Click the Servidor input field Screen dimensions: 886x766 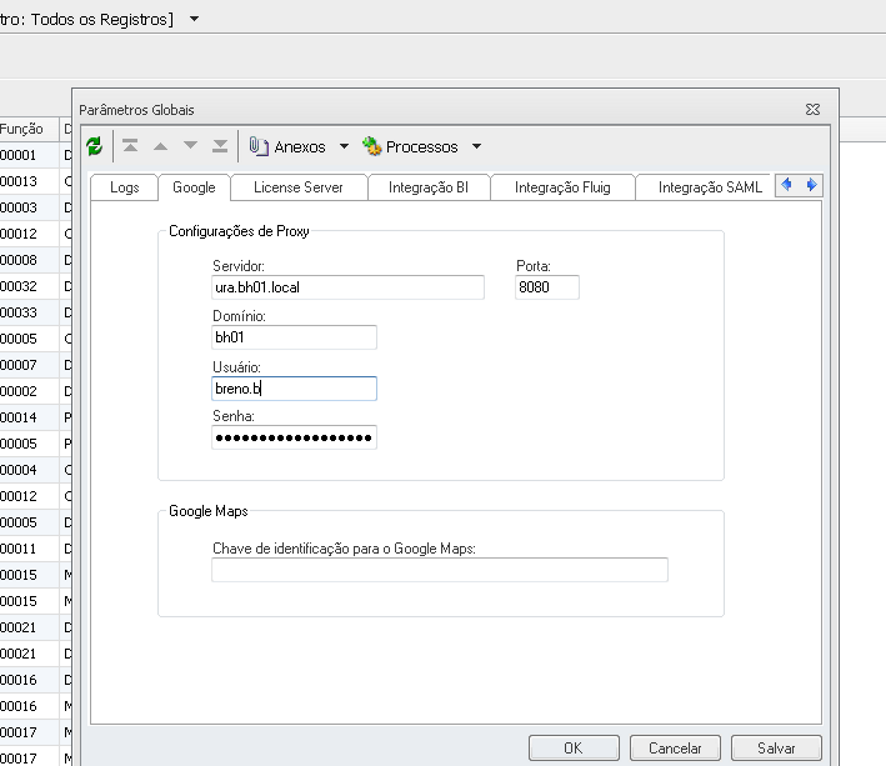(348, 287)
